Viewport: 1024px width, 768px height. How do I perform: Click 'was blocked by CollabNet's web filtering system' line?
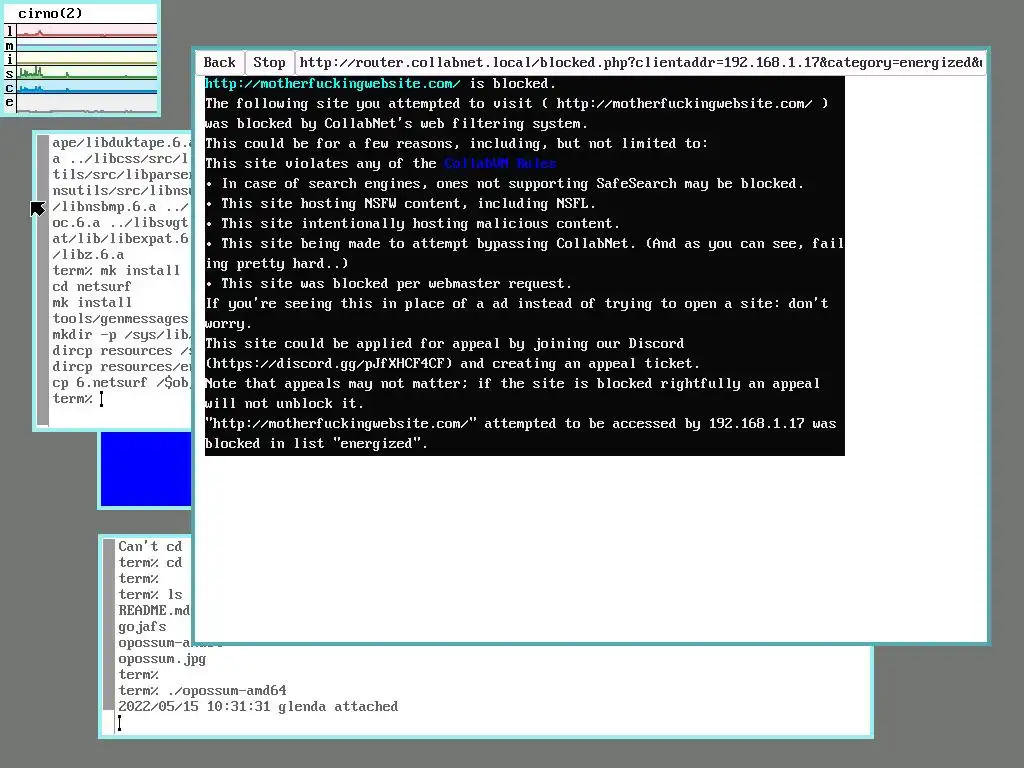point(396,123)
